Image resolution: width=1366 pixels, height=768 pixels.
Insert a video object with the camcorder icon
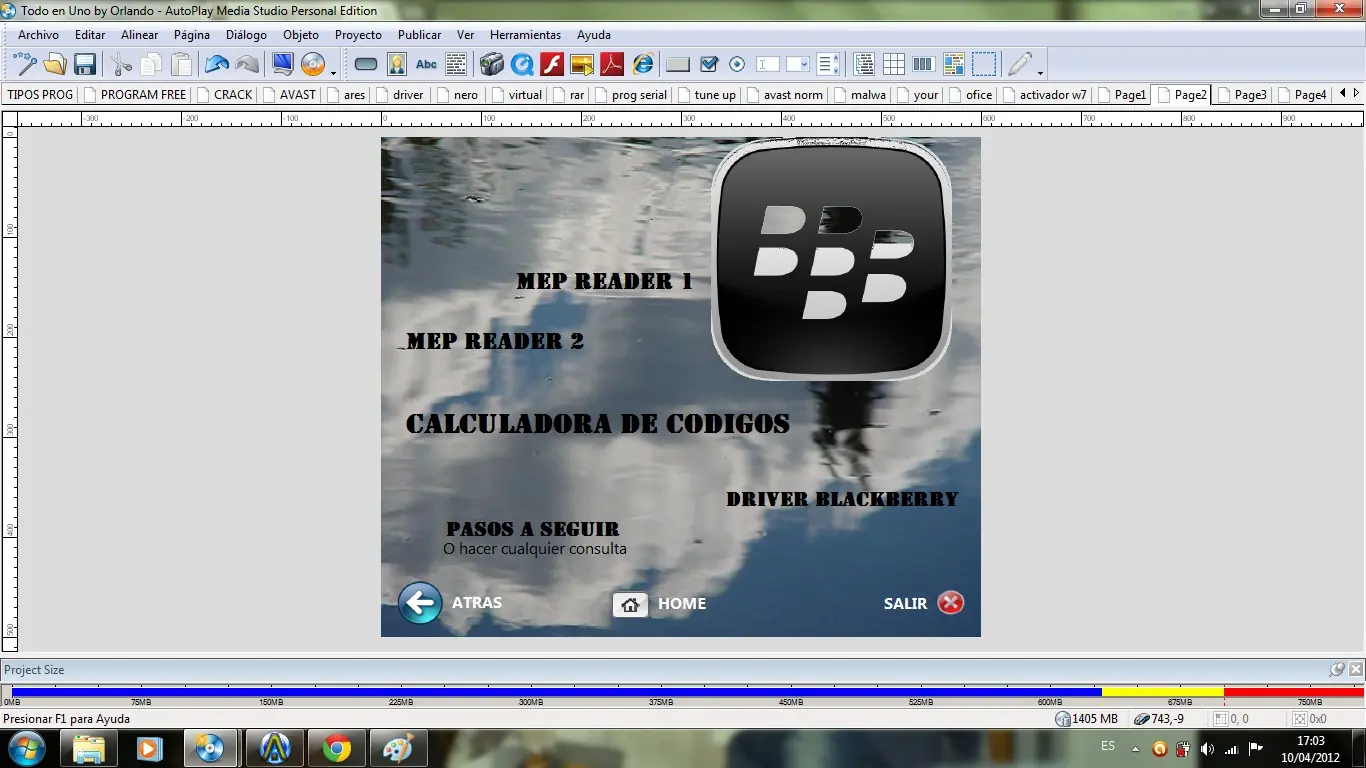click(491, 65)
